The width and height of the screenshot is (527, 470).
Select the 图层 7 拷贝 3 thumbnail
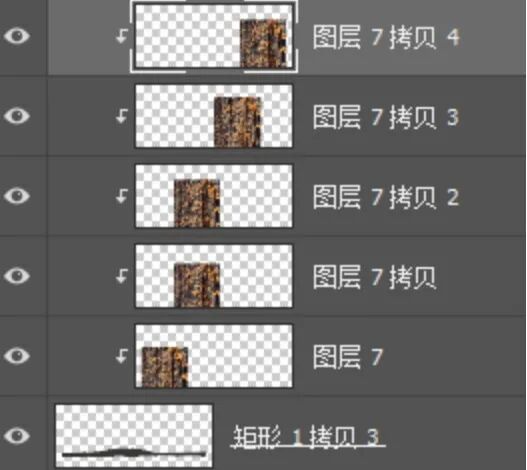click(214, 116)
